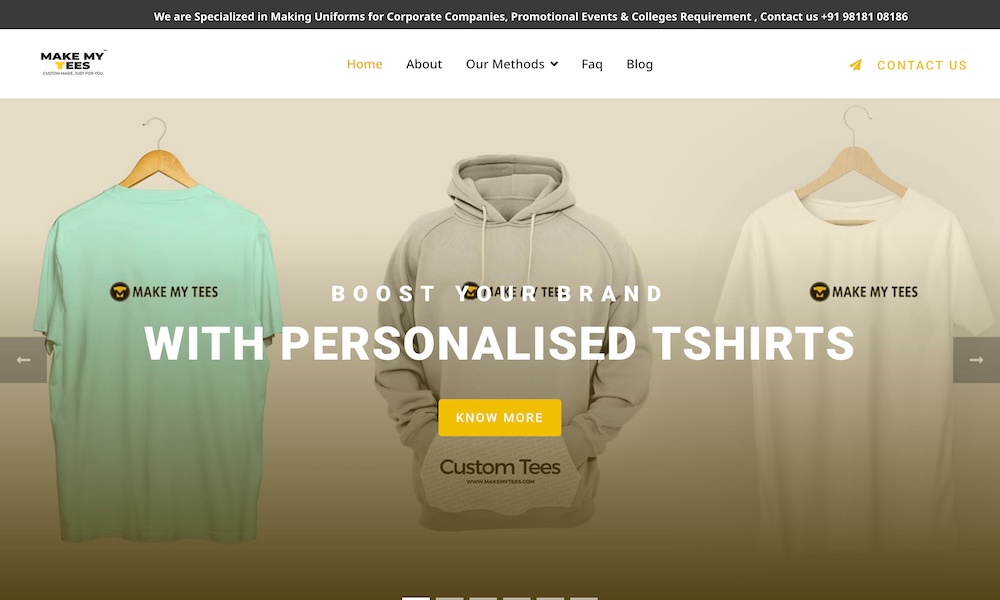Viewport: 1000px width, 600px height.
Task: Click the Make My Tees badge on green t-shirt
Action: click(164, 292)
